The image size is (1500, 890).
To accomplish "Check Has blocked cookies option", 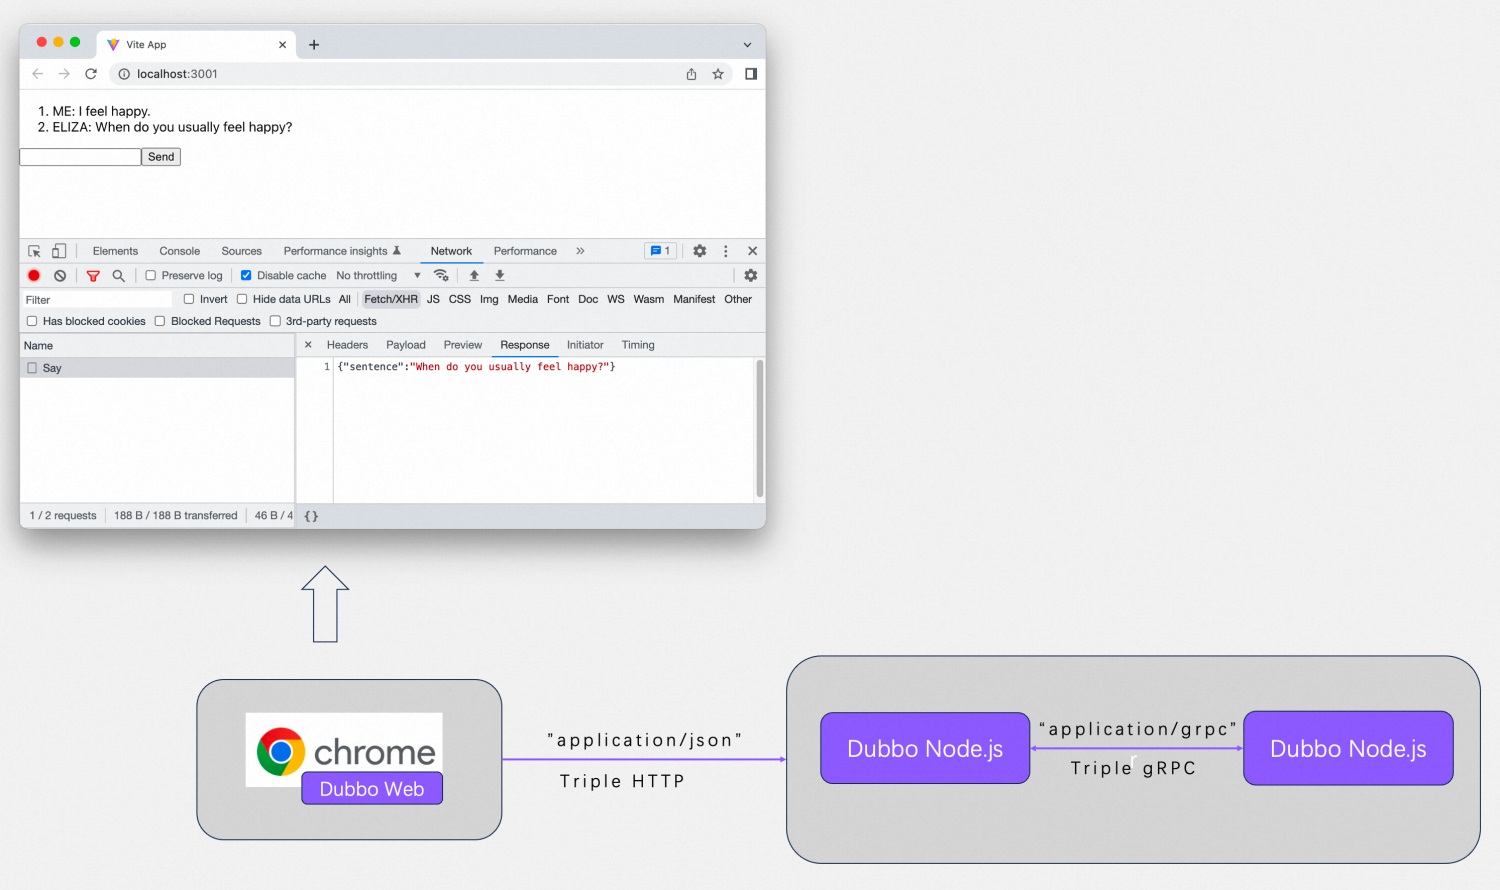I will tap(32, 321).
